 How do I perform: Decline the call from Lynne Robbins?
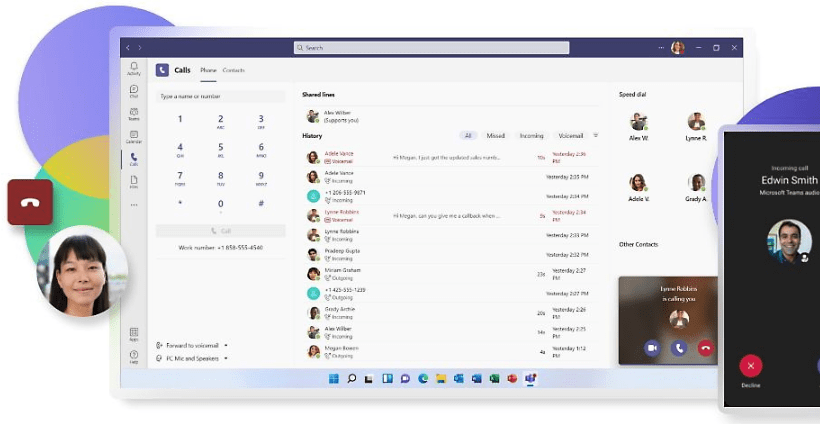tap(706, 348)
